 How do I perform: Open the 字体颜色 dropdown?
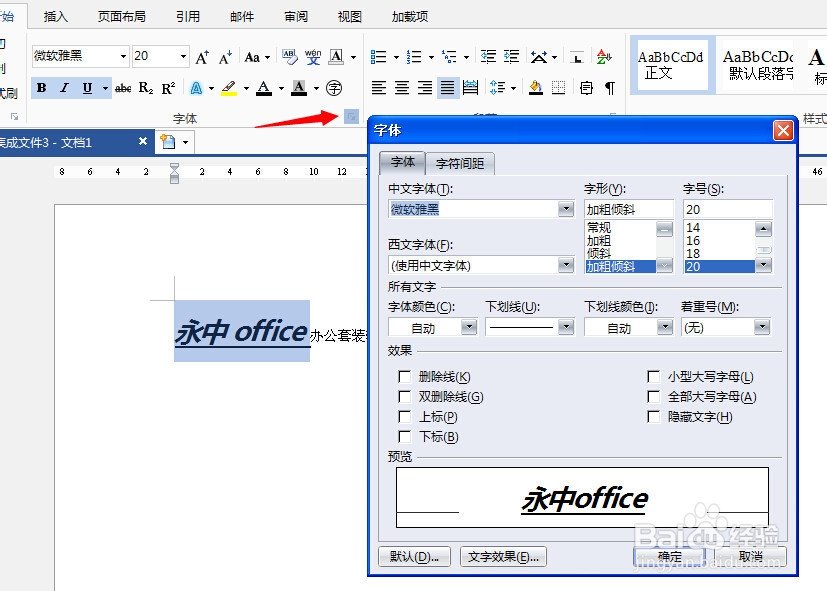pyautogui.click(x=469, y=327)
